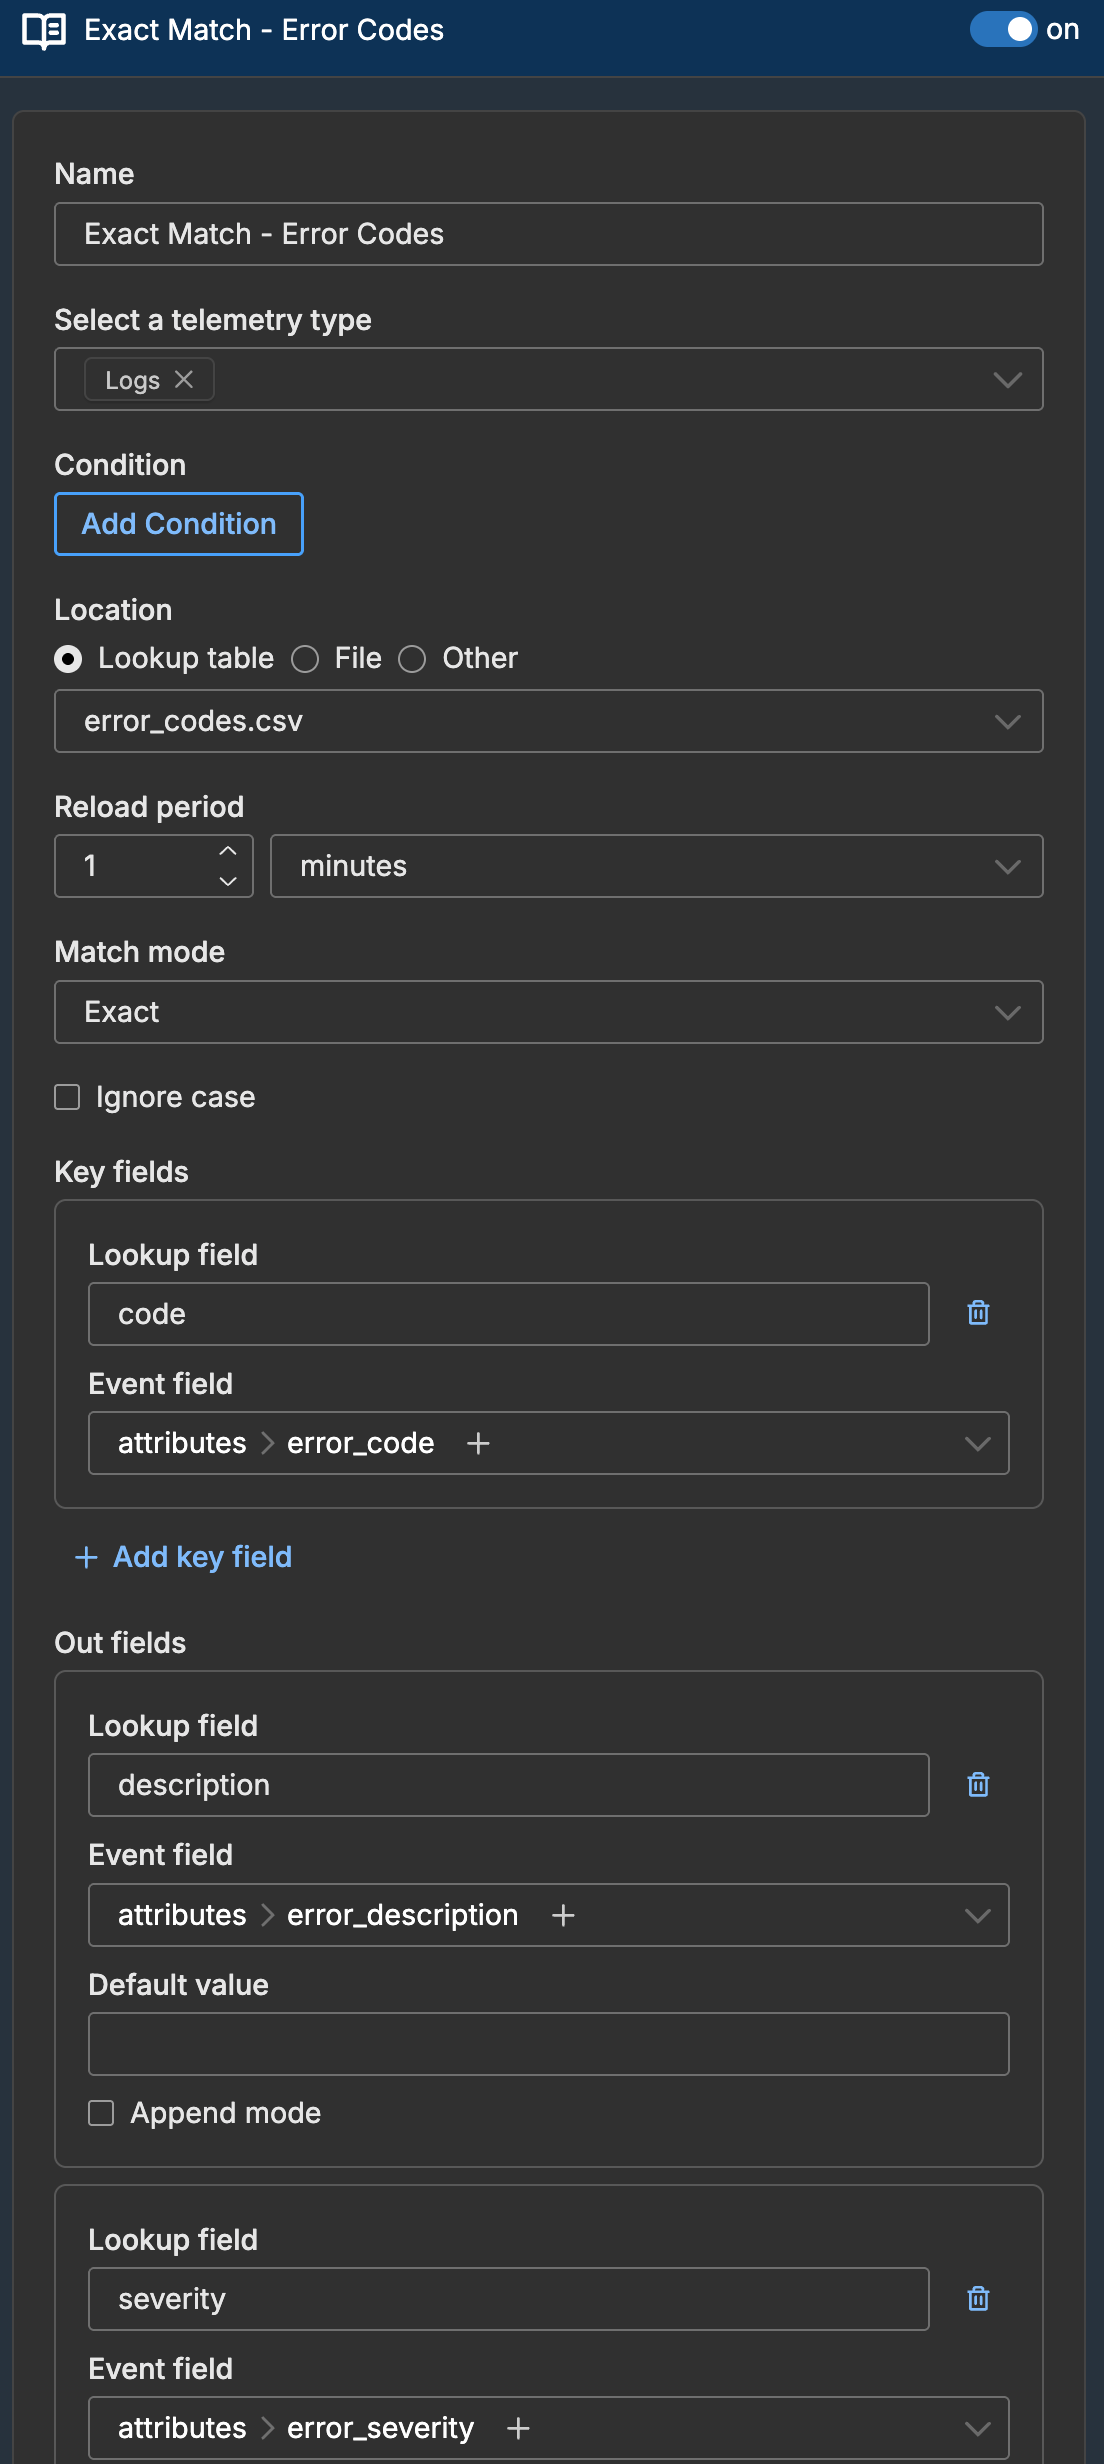Enable the Append mode checkbox
Screen dimensions: 1104x2464
101,2113
